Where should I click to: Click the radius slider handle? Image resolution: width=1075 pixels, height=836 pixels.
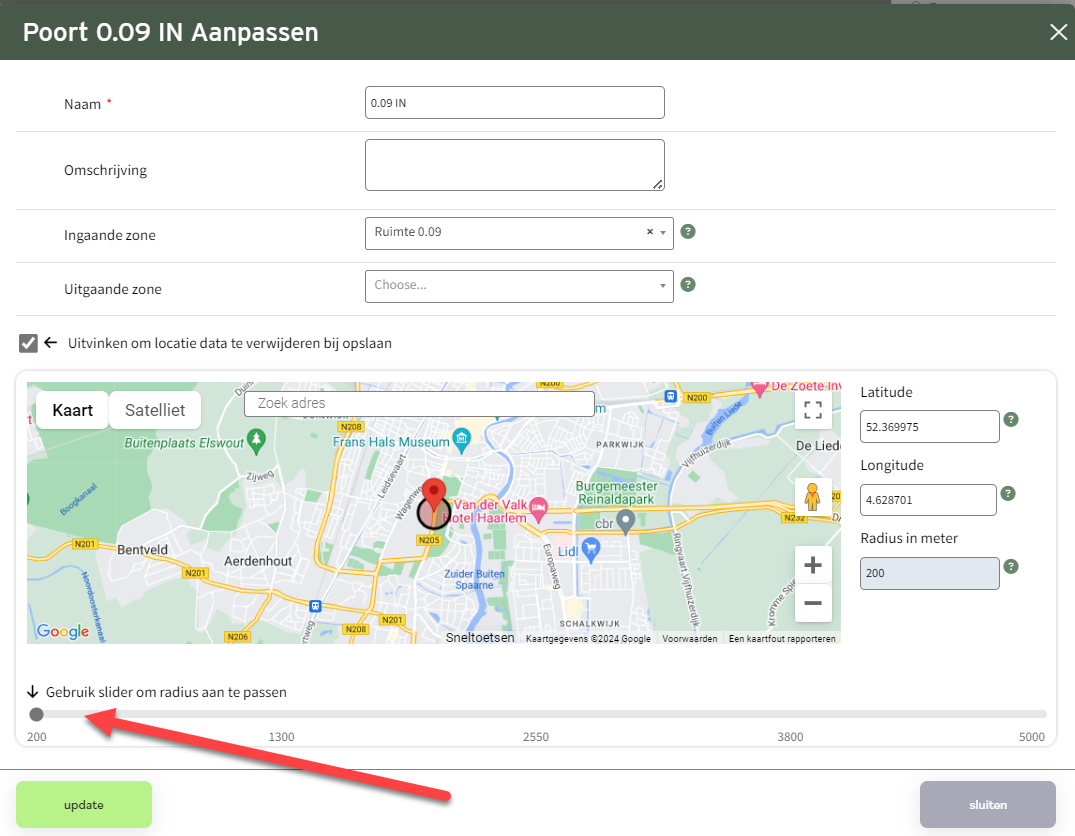(37, 714)
